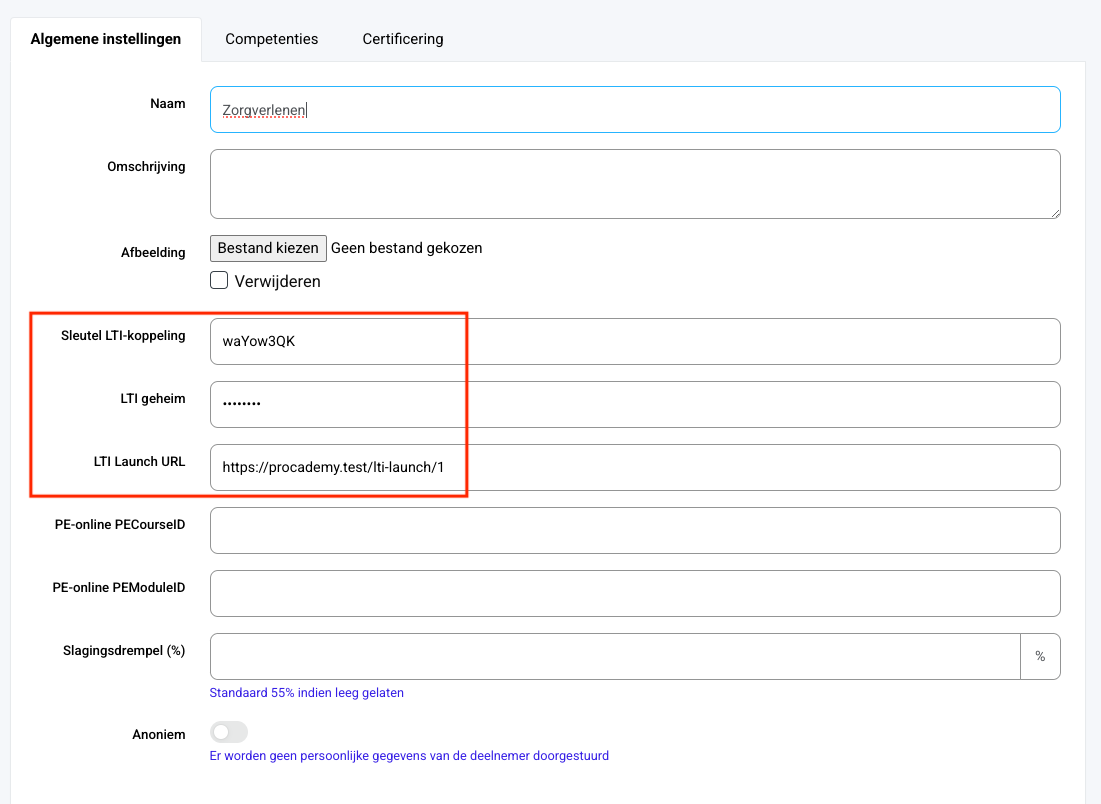The width and height of the screenshot is (1101, 804).
Task: Click the 'Geen bestand gekozen' file text
Action: [406, 248]
